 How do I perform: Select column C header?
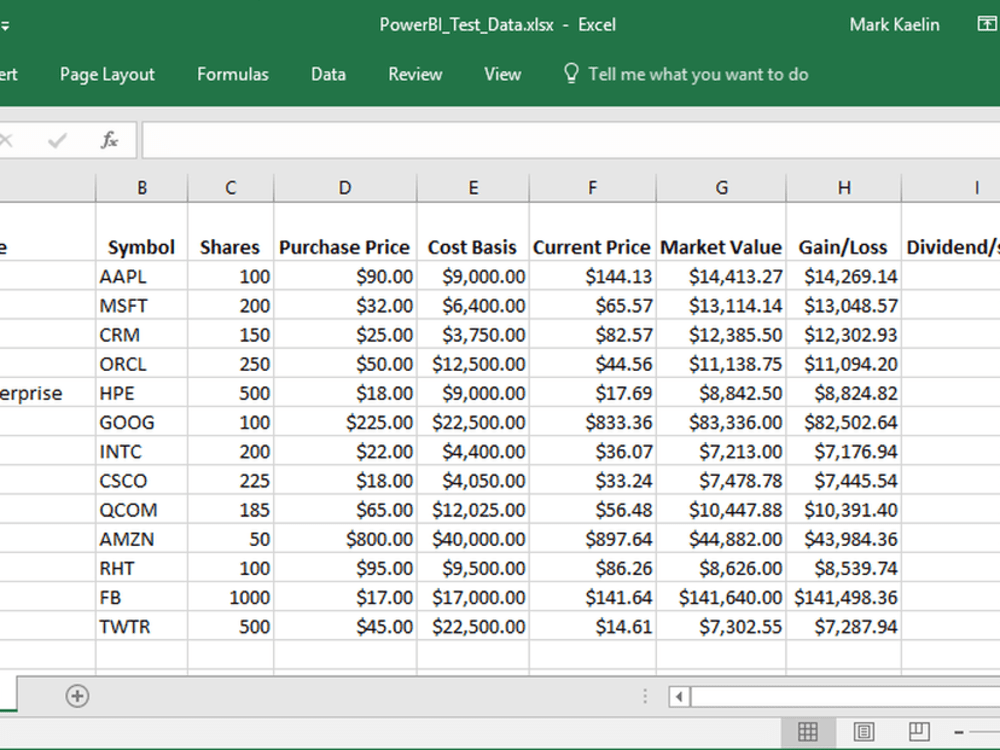[230, 188]
